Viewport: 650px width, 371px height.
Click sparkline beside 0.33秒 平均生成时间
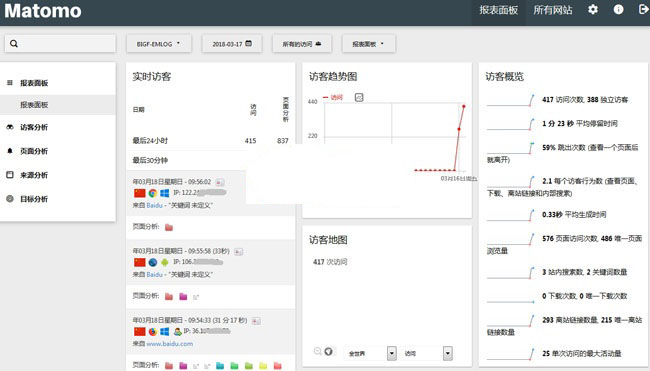[511, 215]
